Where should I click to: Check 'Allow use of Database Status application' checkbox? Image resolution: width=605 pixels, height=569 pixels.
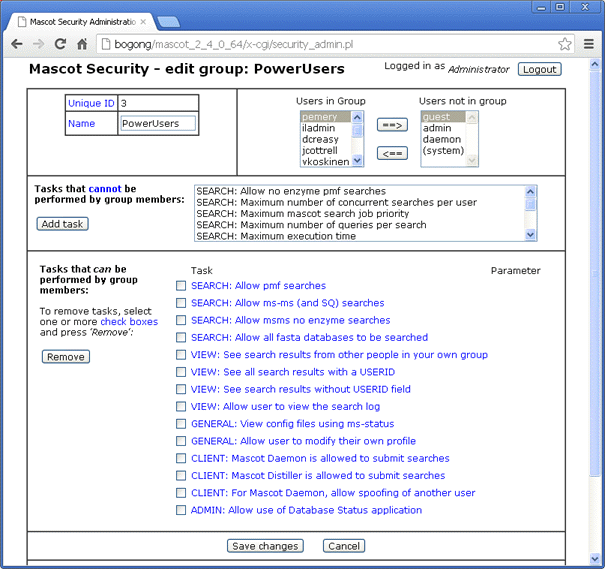point(181,510)
